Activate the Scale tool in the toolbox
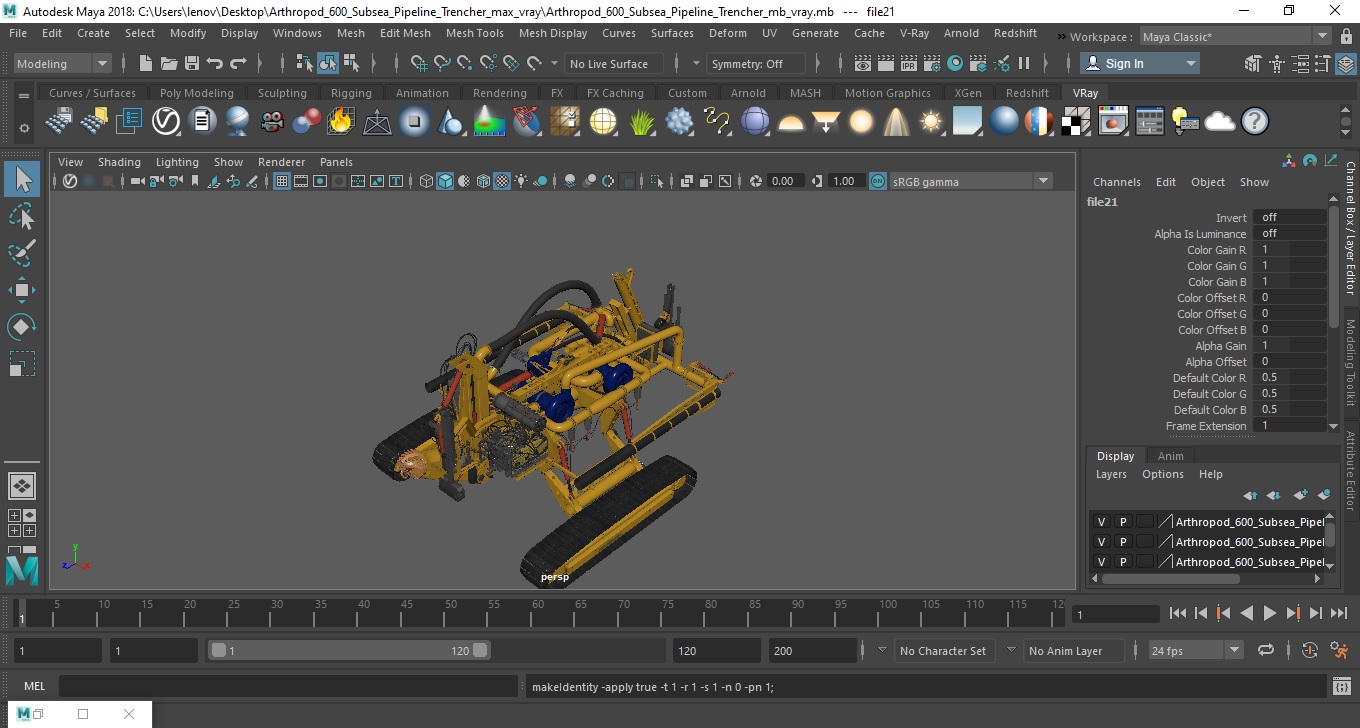Viewport: 1360px width, 728px height. [22, 364]
